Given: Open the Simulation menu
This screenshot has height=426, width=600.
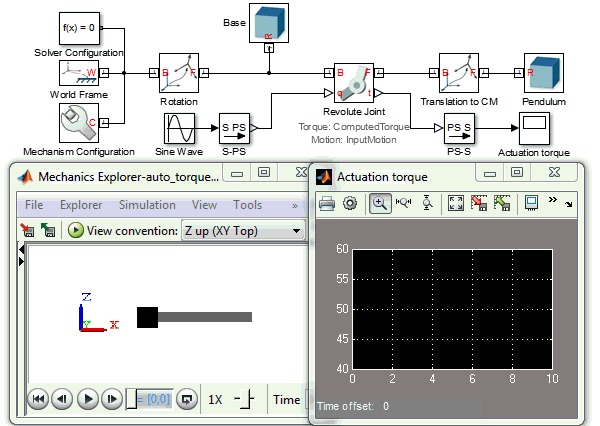Looking at the screenshot, I should click(147, 205).
